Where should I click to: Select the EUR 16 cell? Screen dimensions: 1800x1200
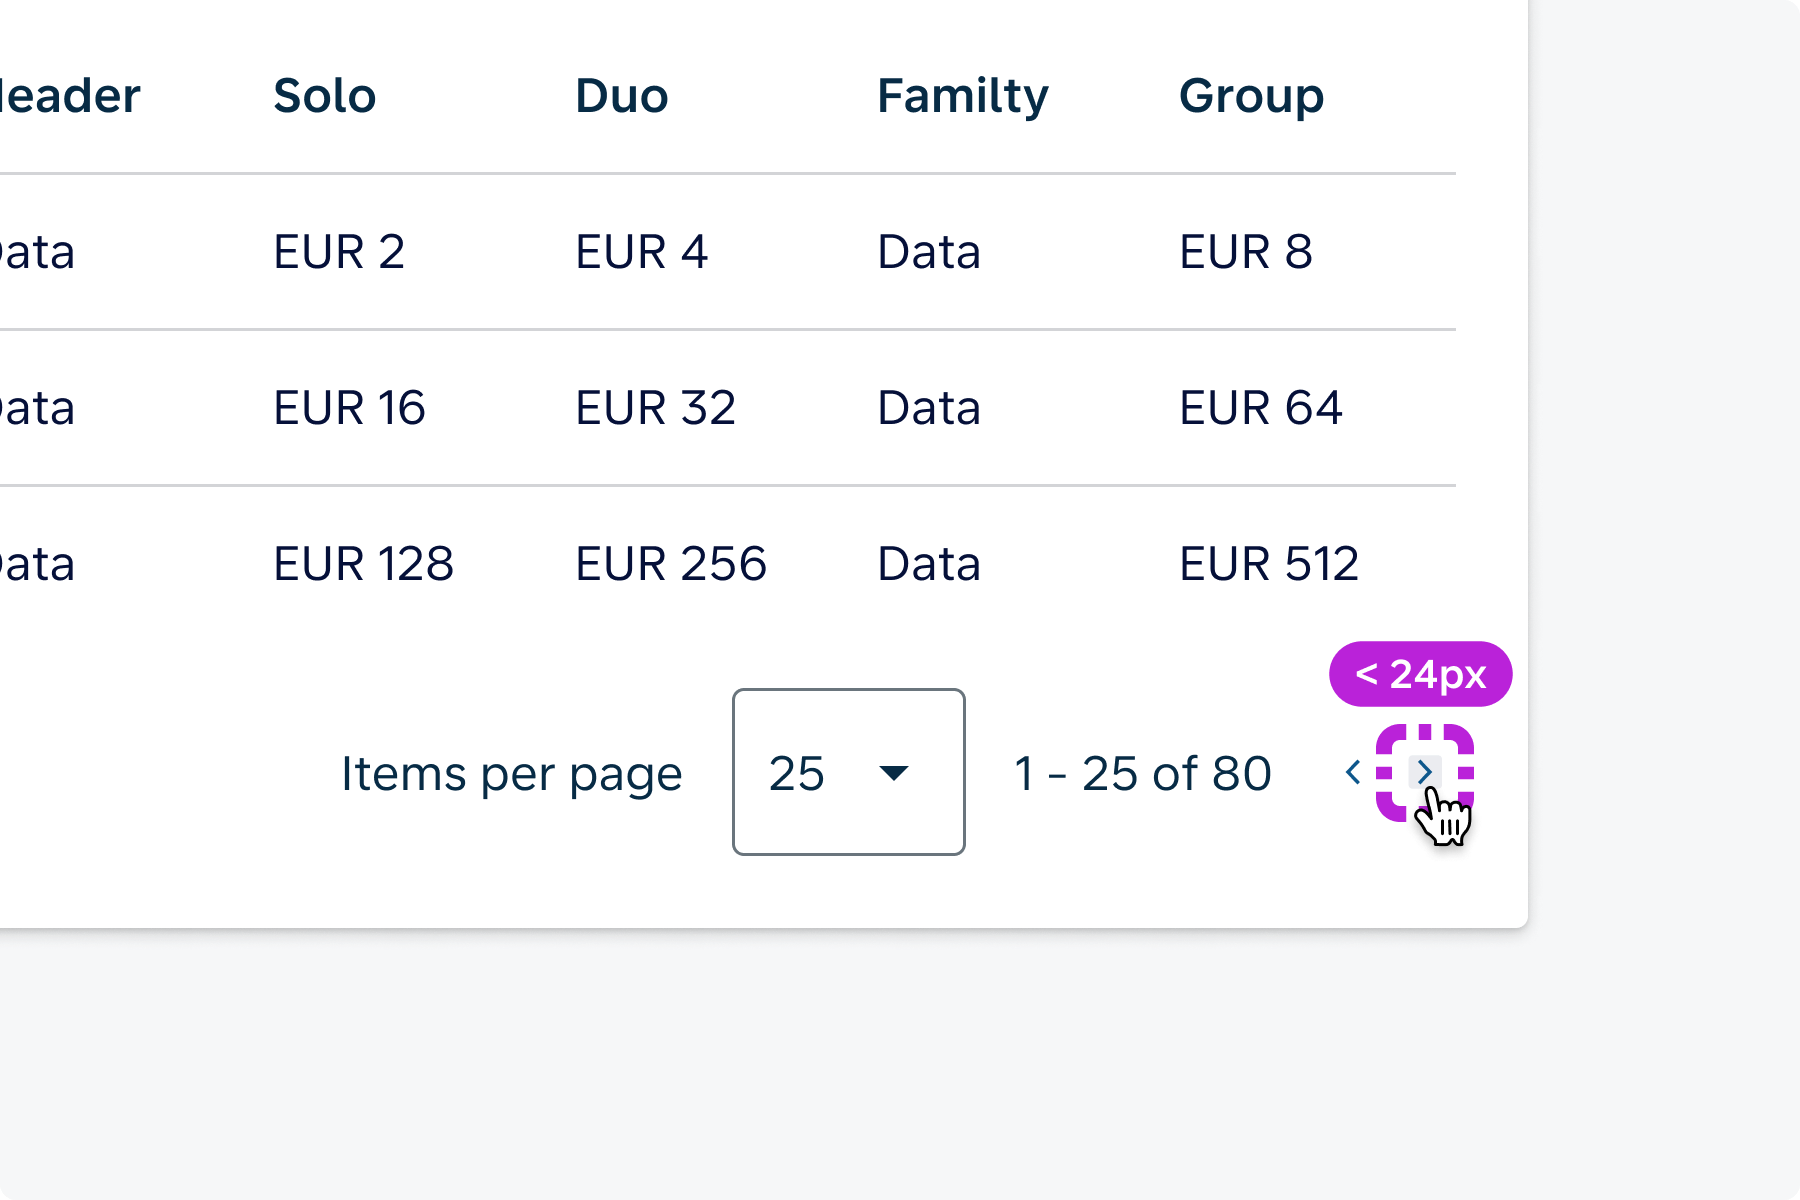(349, 408)
